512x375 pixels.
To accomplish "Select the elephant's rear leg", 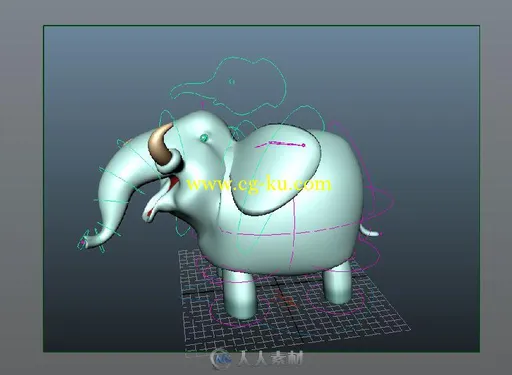I will coord(337,282).
